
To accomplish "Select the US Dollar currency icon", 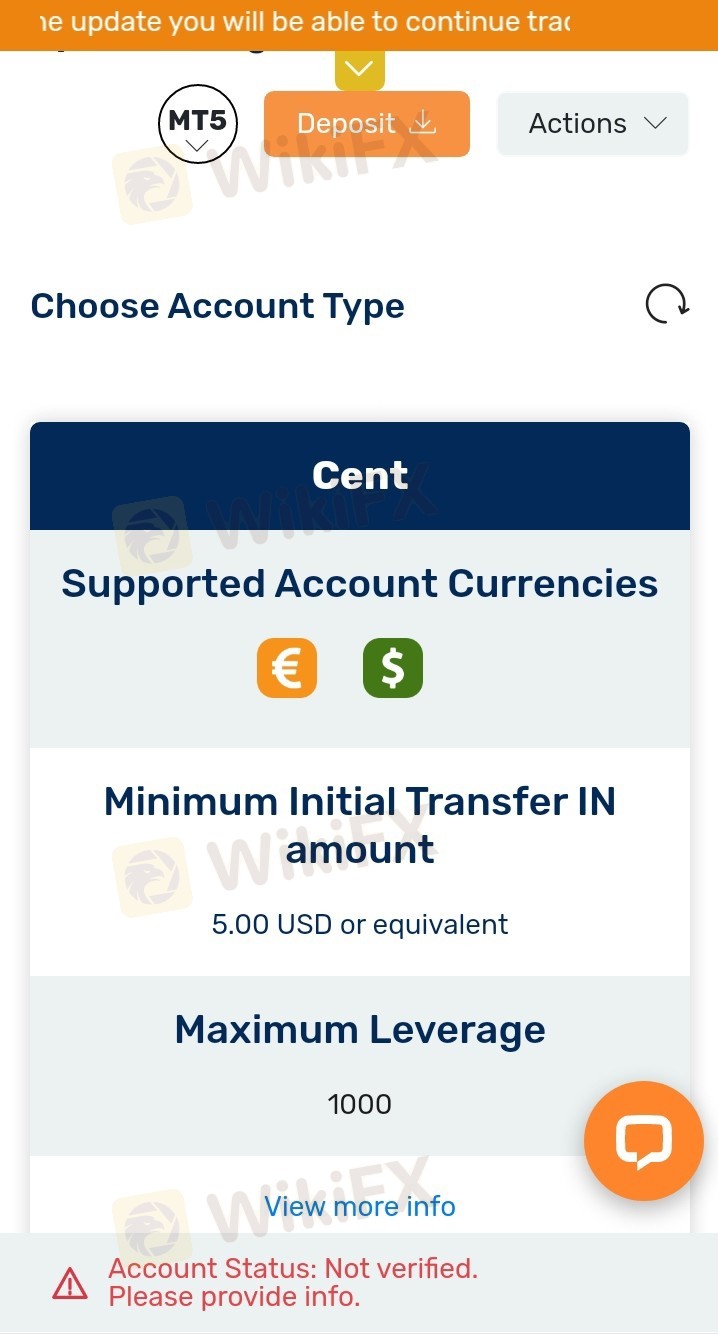I will pos(393,668).
